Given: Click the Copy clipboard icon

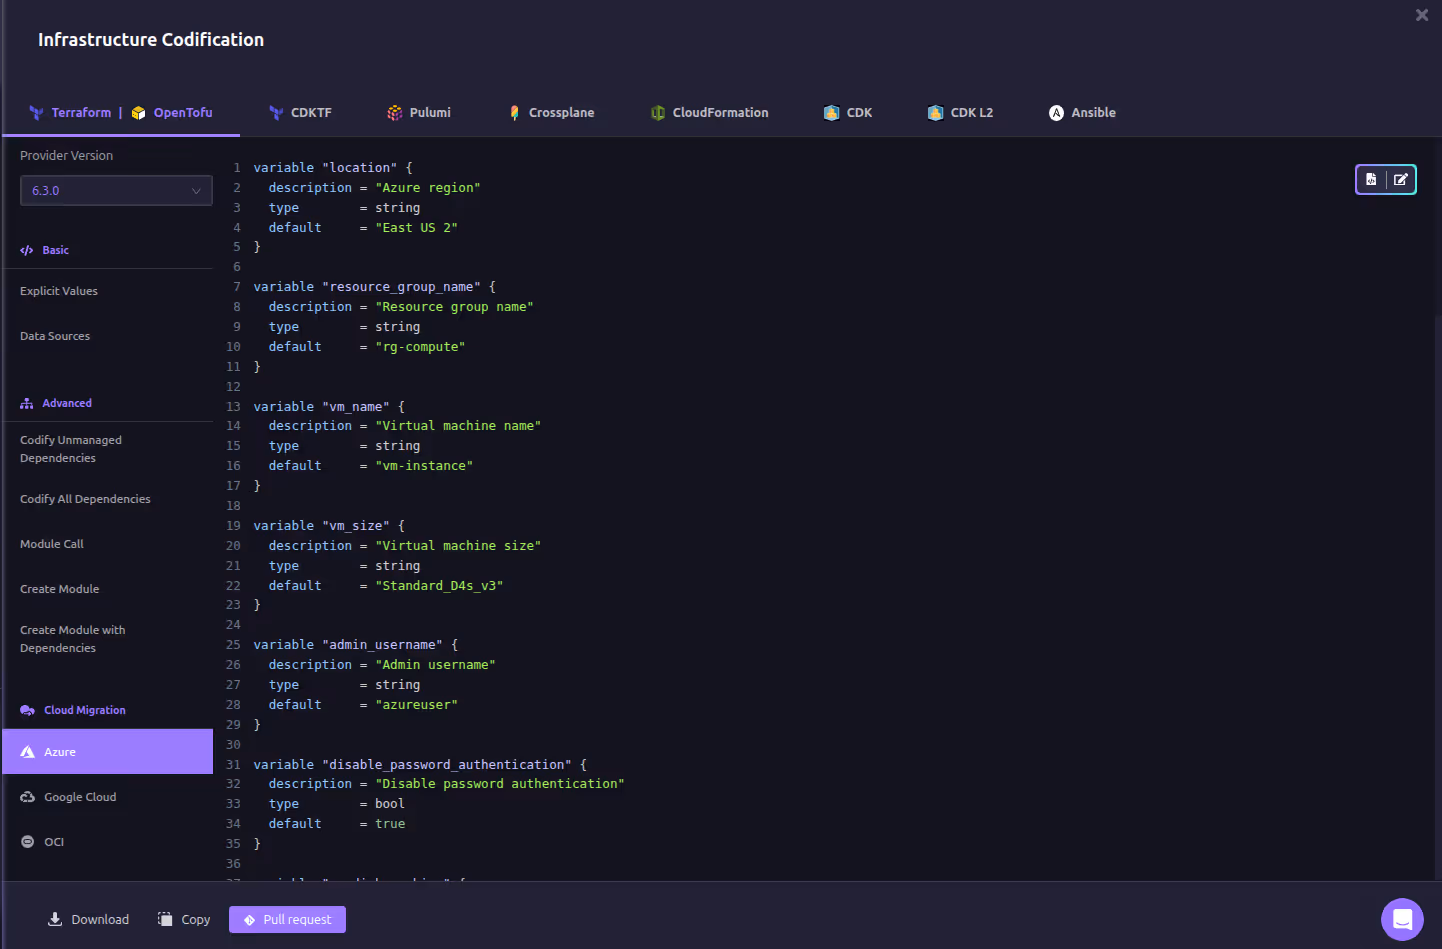Looking at the screenshot, I should click(x=165, y=919).
